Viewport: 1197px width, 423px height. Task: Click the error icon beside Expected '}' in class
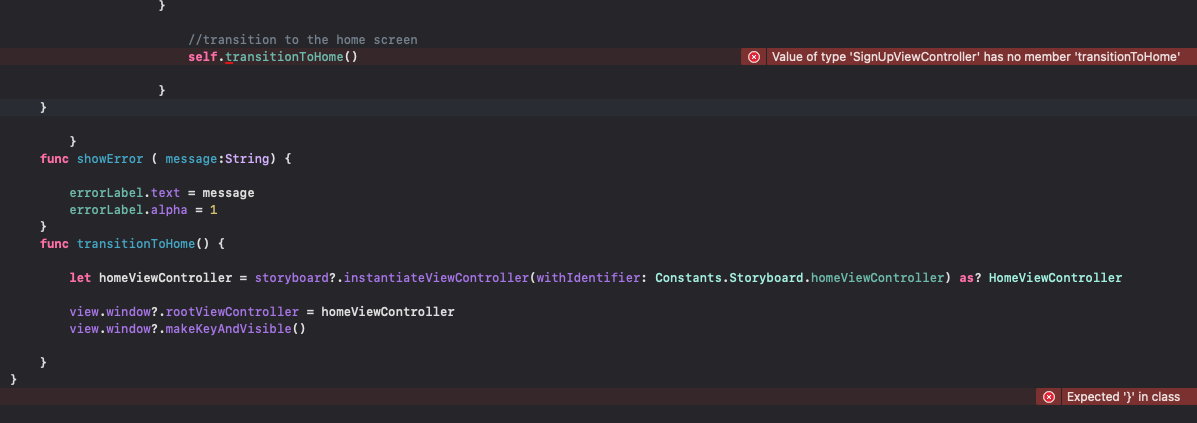click(1049, 397)
